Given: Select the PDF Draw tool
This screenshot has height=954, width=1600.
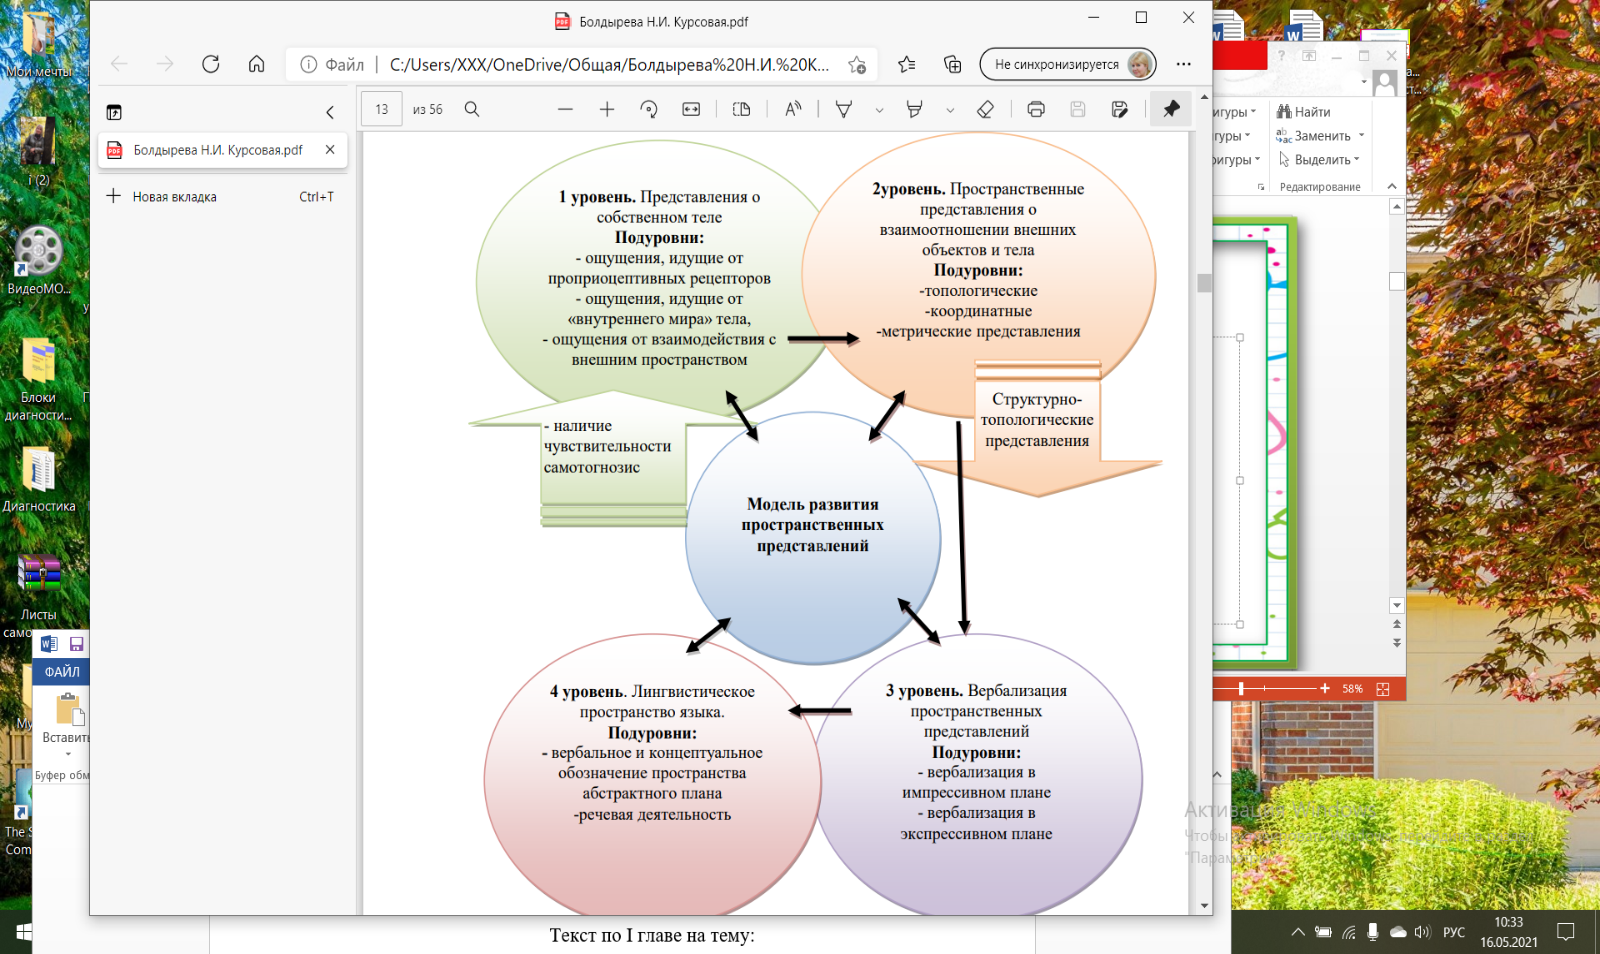Looking at the screenshot, I should [844, 109].
